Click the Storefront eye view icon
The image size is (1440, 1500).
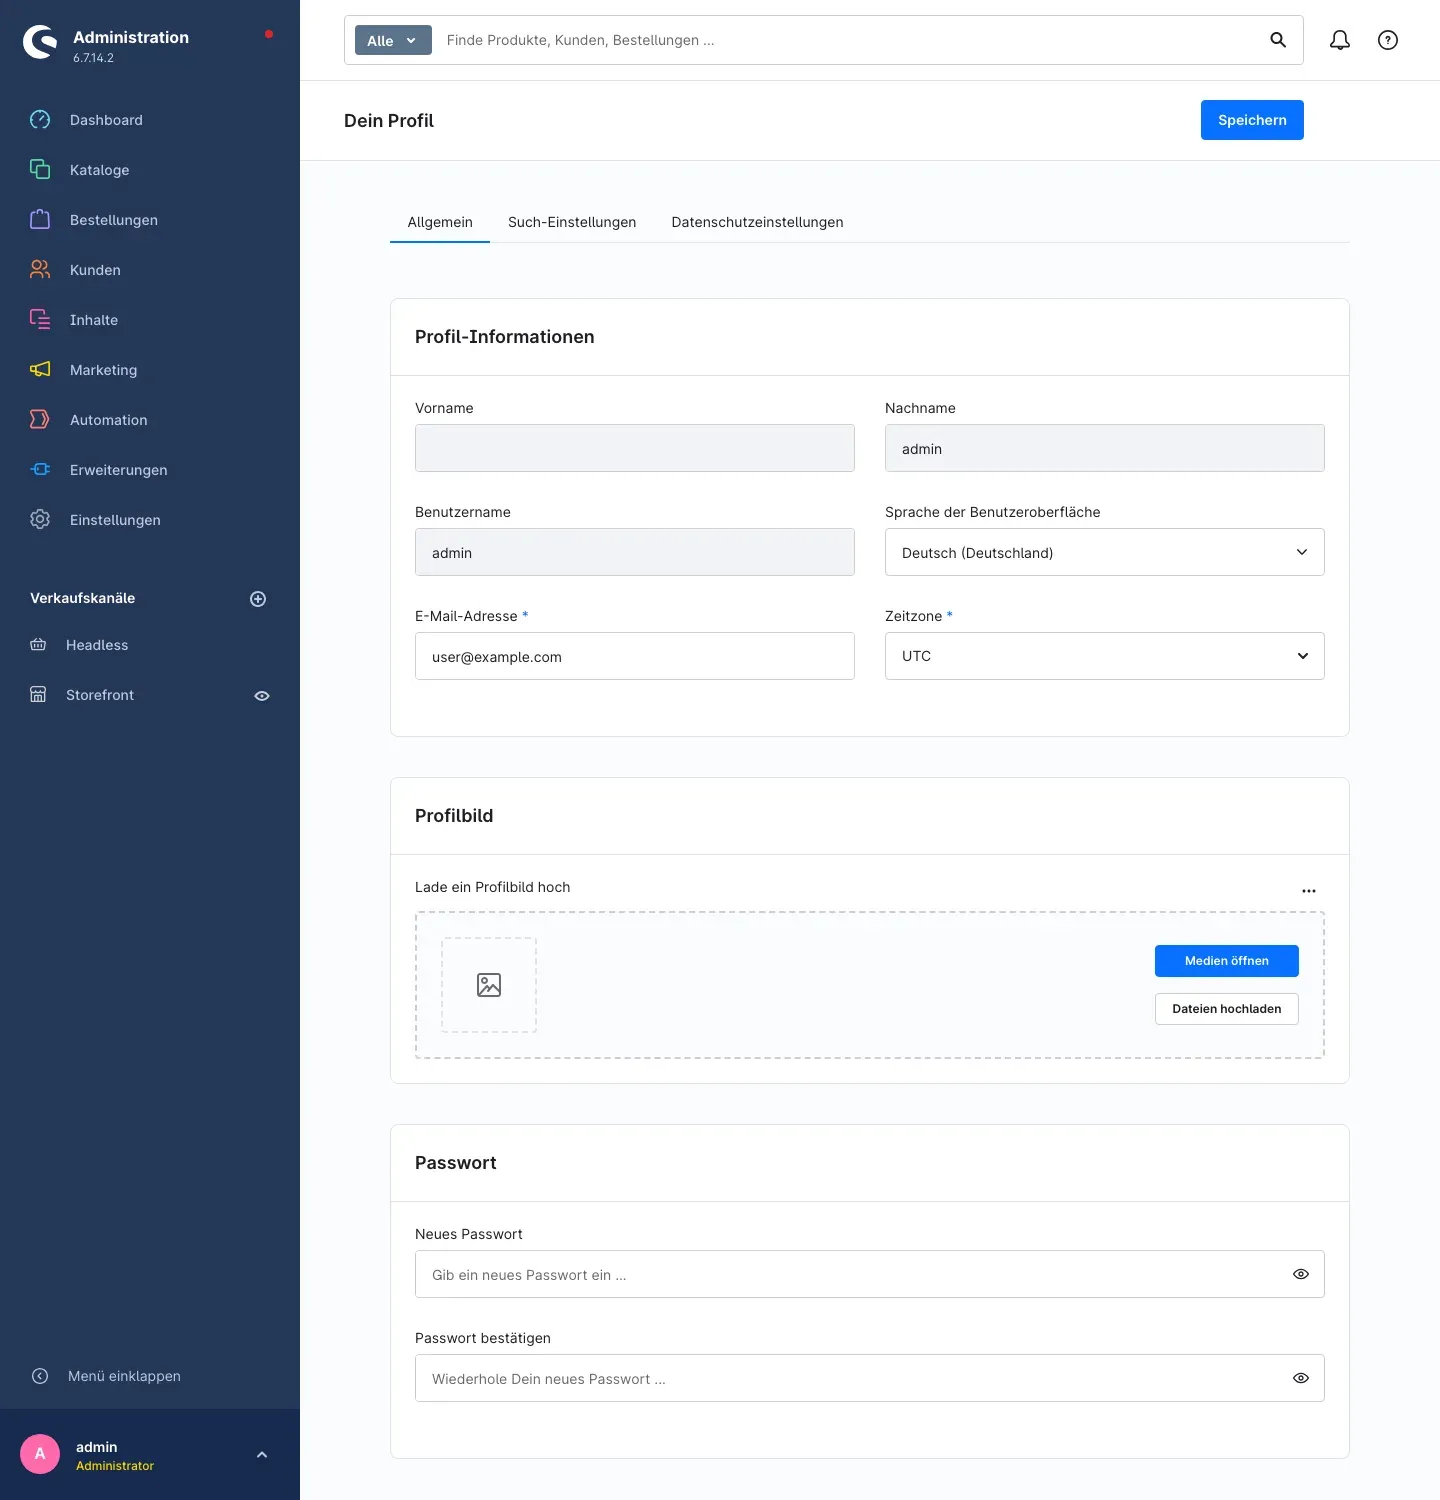pos(262,696)
